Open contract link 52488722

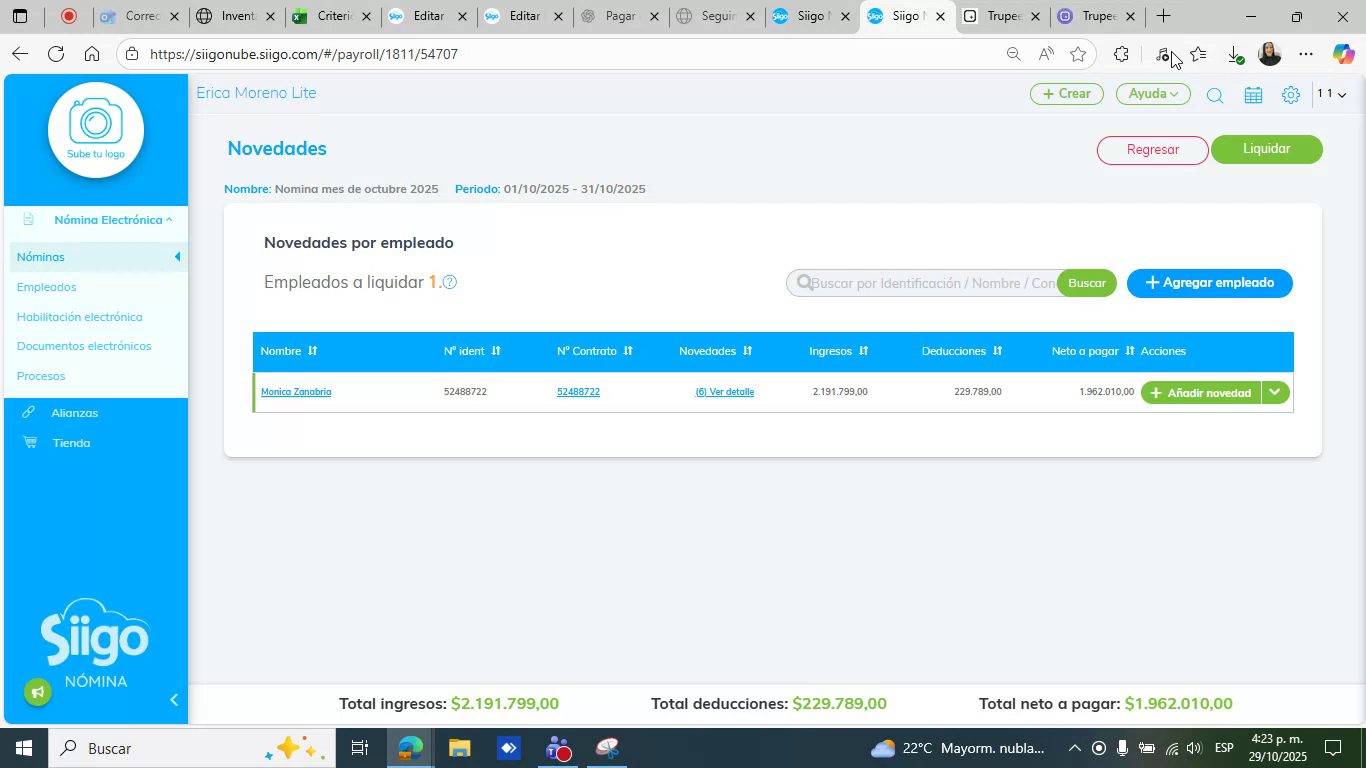[578, 392]
